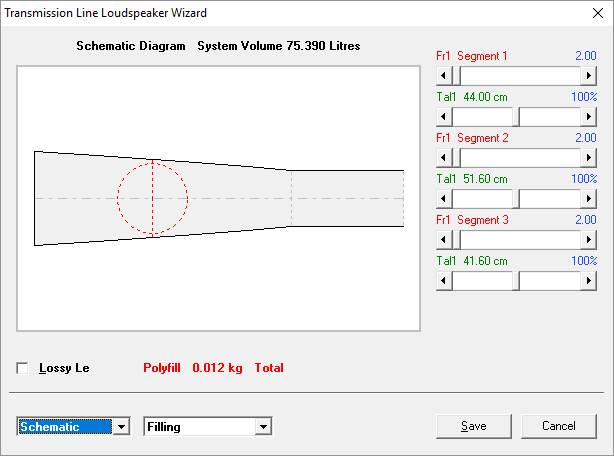
Task: Click the Fr1 Segment 3 slider thumb
Action: tap(457, 240)
